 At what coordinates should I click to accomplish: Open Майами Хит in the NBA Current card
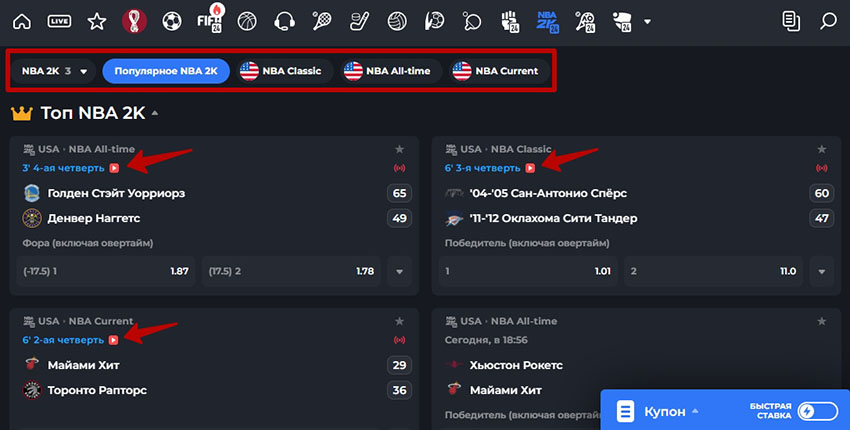[x=83, y=365]
